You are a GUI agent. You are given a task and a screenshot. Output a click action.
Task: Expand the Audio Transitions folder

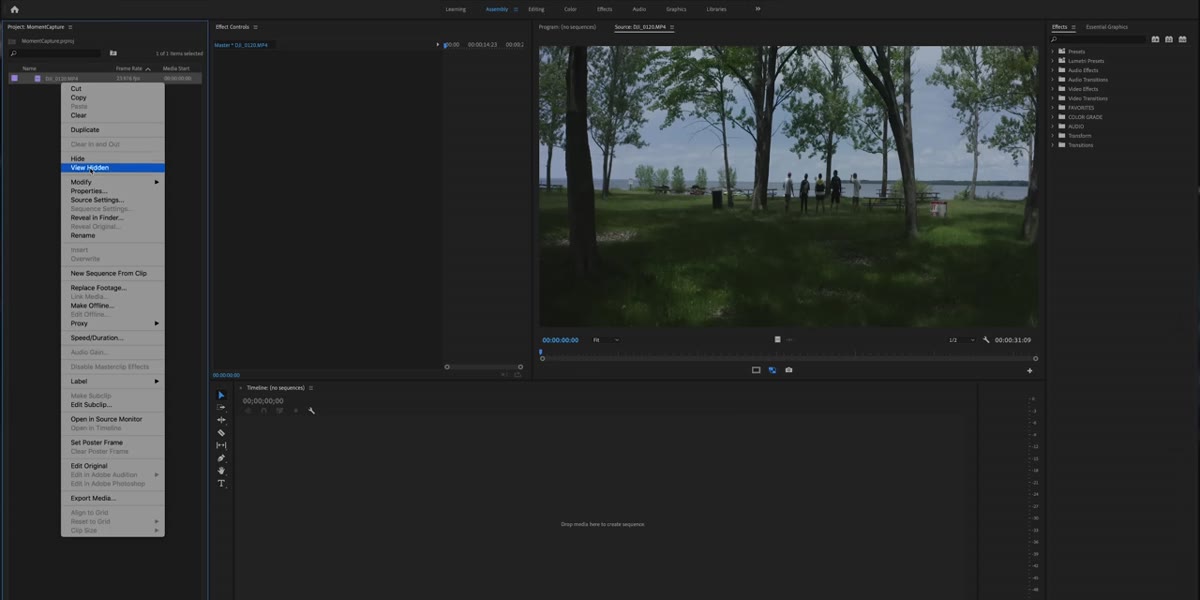pos(1052,79)
